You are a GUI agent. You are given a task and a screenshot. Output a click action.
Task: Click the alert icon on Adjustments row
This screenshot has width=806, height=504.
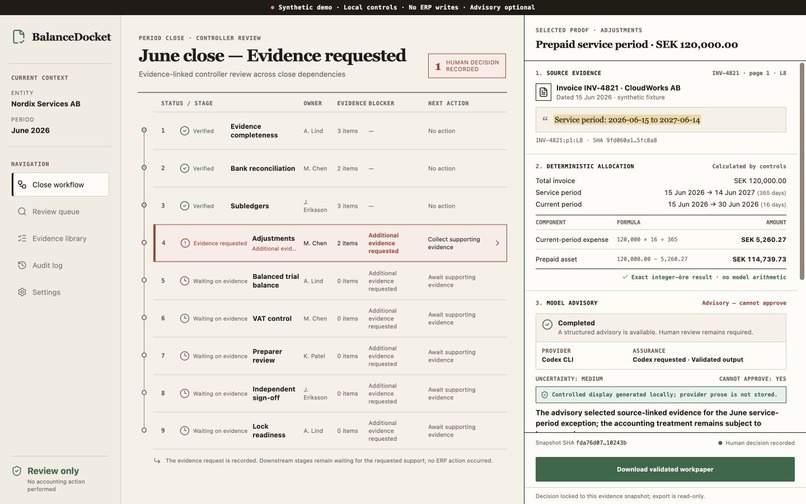tap(185, 243)
